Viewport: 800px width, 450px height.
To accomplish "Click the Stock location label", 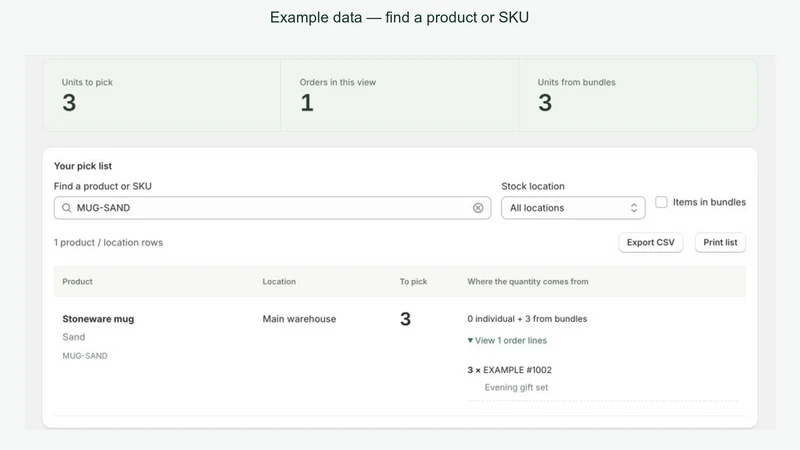I will 533,186.
